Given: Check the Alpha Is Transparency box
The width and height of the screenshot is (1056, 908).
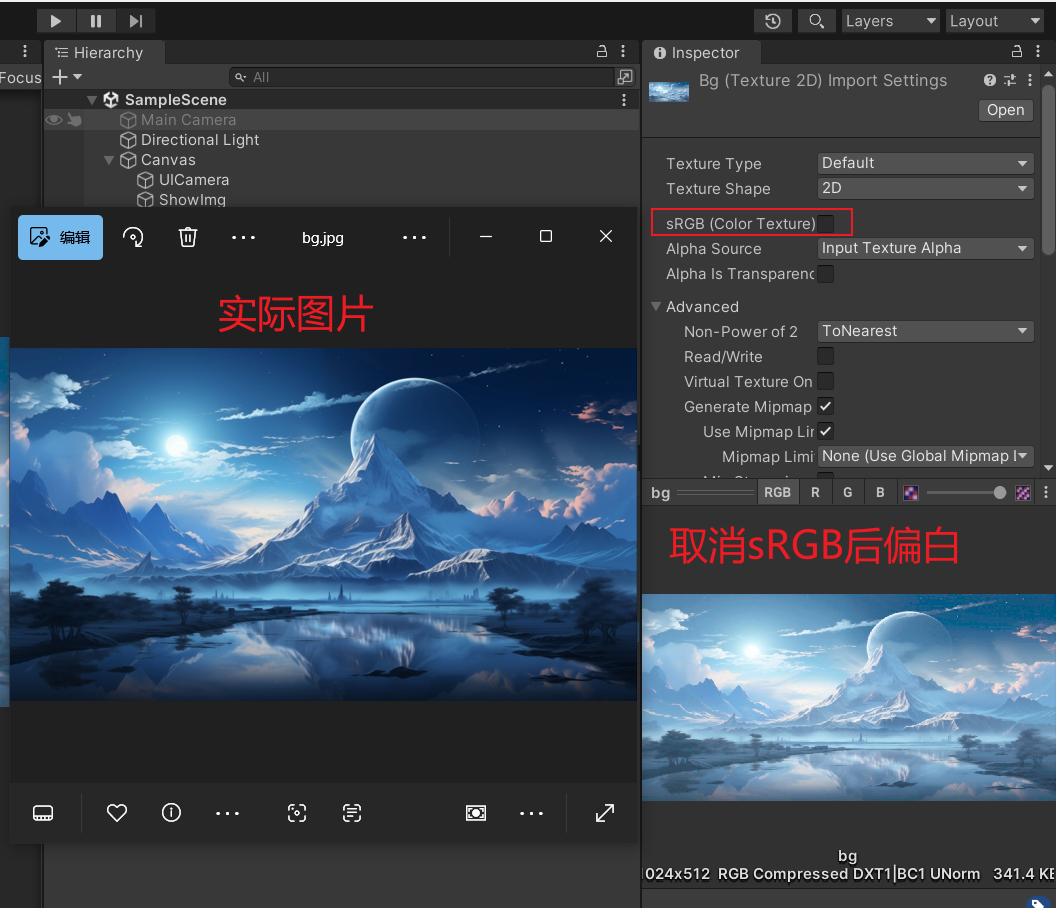Looking at the screenshot, I should [825, 274].
